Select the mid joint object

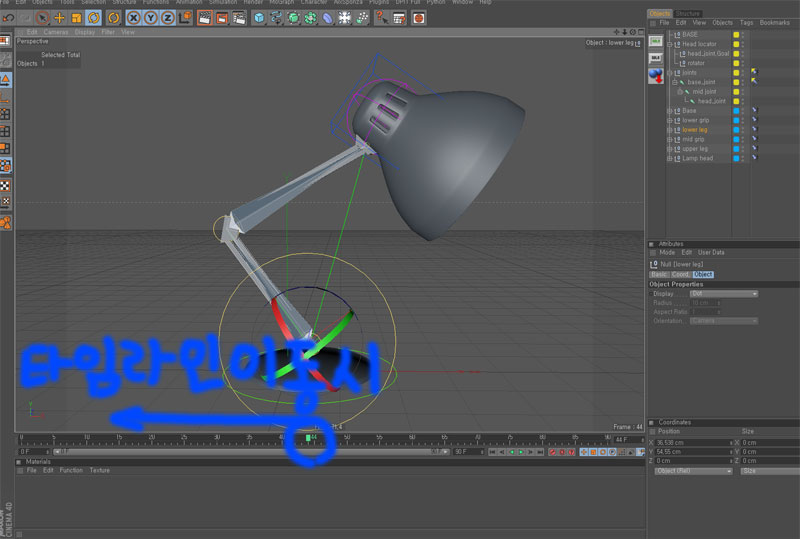704,92
